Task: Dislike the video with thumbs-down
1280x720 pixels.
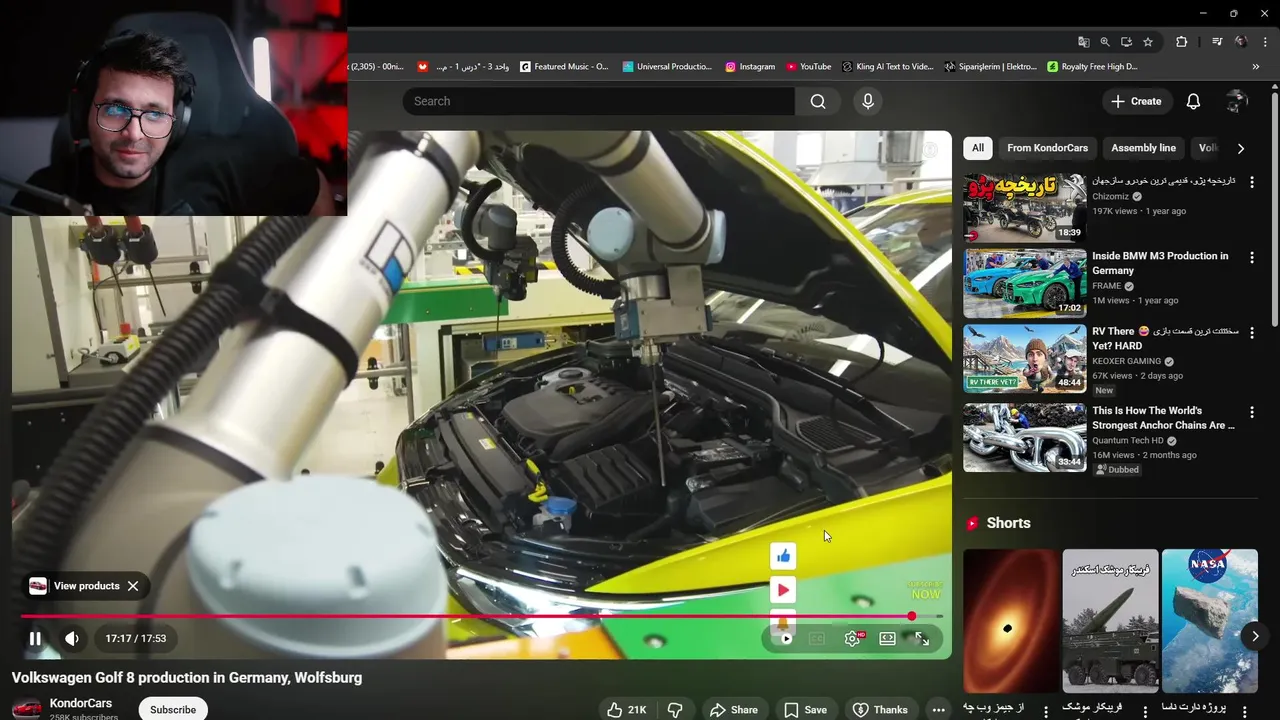Action: point(675,709)
